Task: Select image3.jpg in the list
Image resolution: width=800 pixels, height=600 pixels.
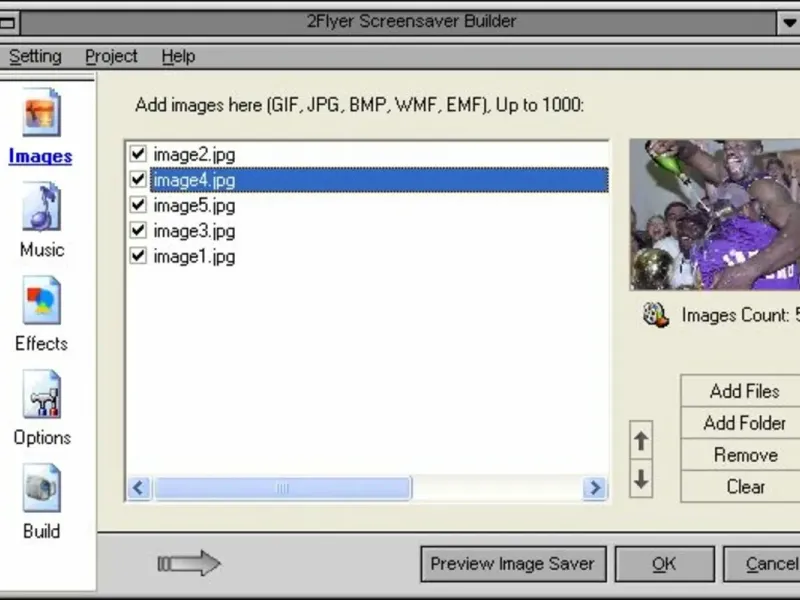Action: pos(194,231)
